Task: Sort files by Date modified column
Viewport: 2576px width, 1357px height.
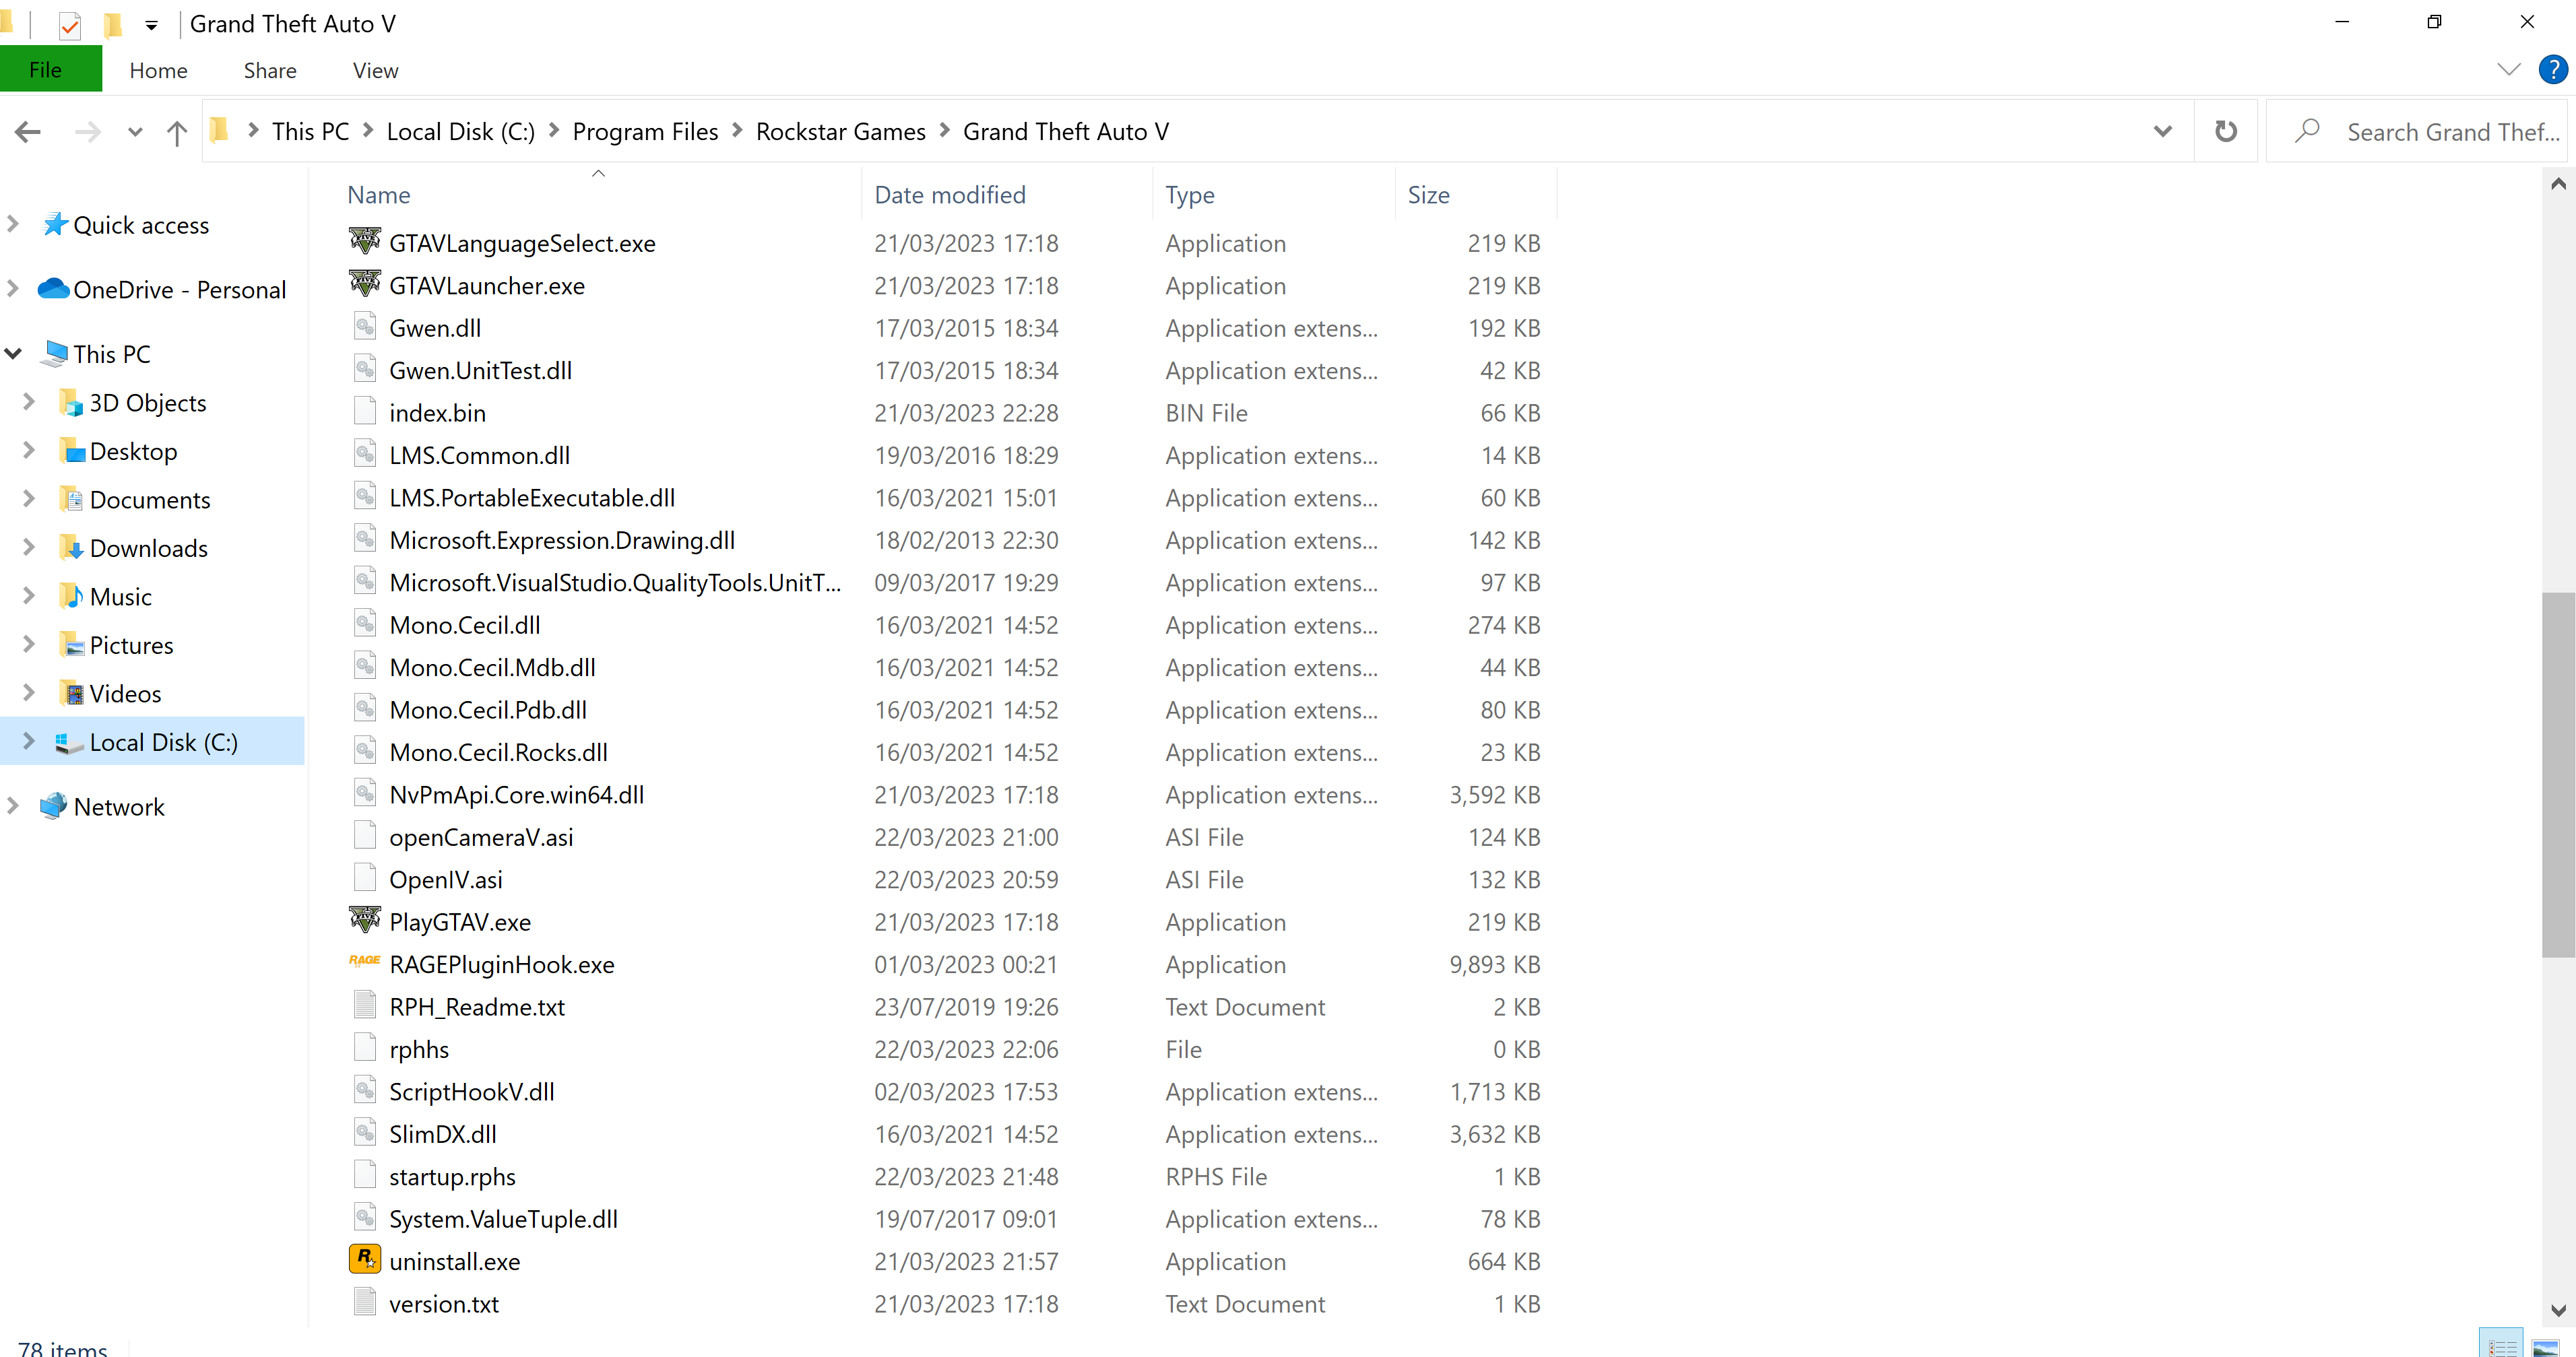Action: tap(949, 195)
